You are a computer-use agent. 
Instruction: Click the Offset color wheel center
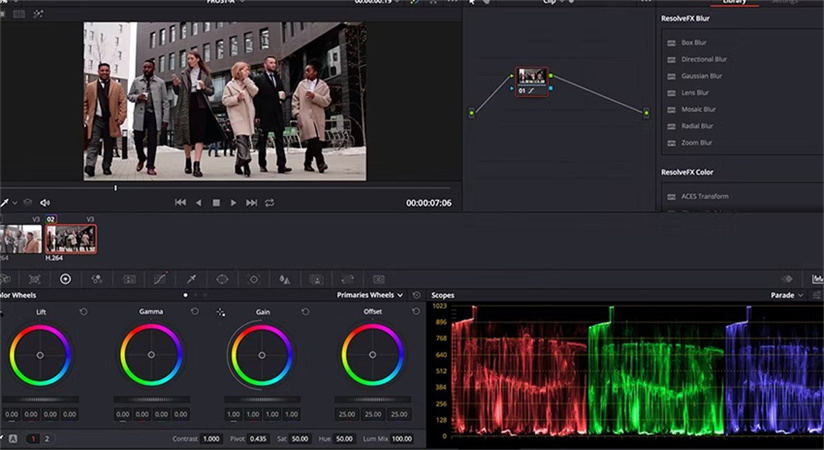tap(372, 356)
